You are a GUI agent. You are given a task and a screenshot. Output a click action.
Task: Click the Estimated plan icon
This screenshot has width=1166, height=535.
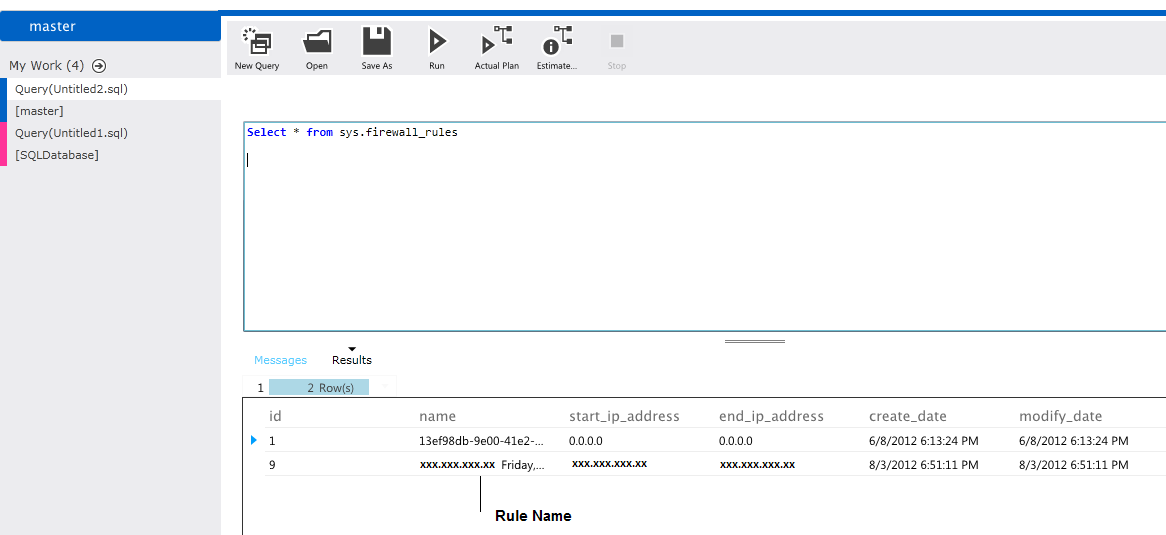(x=556, y=42)
